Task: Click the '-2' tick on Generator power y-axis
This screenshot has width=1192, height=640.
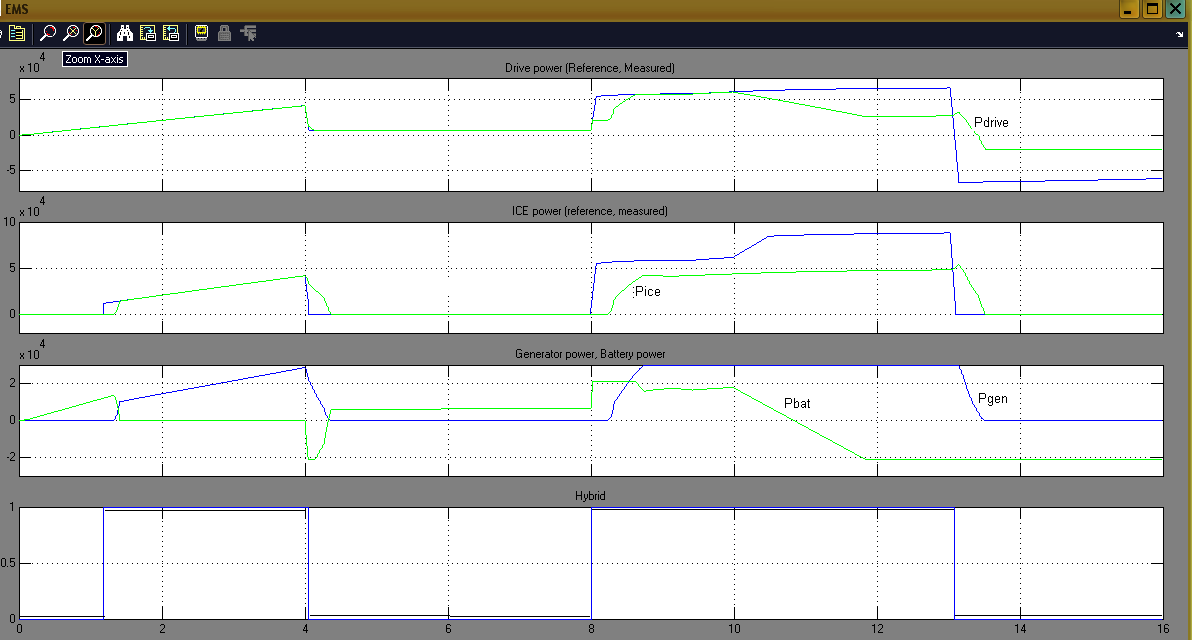Action: point(11,458)
